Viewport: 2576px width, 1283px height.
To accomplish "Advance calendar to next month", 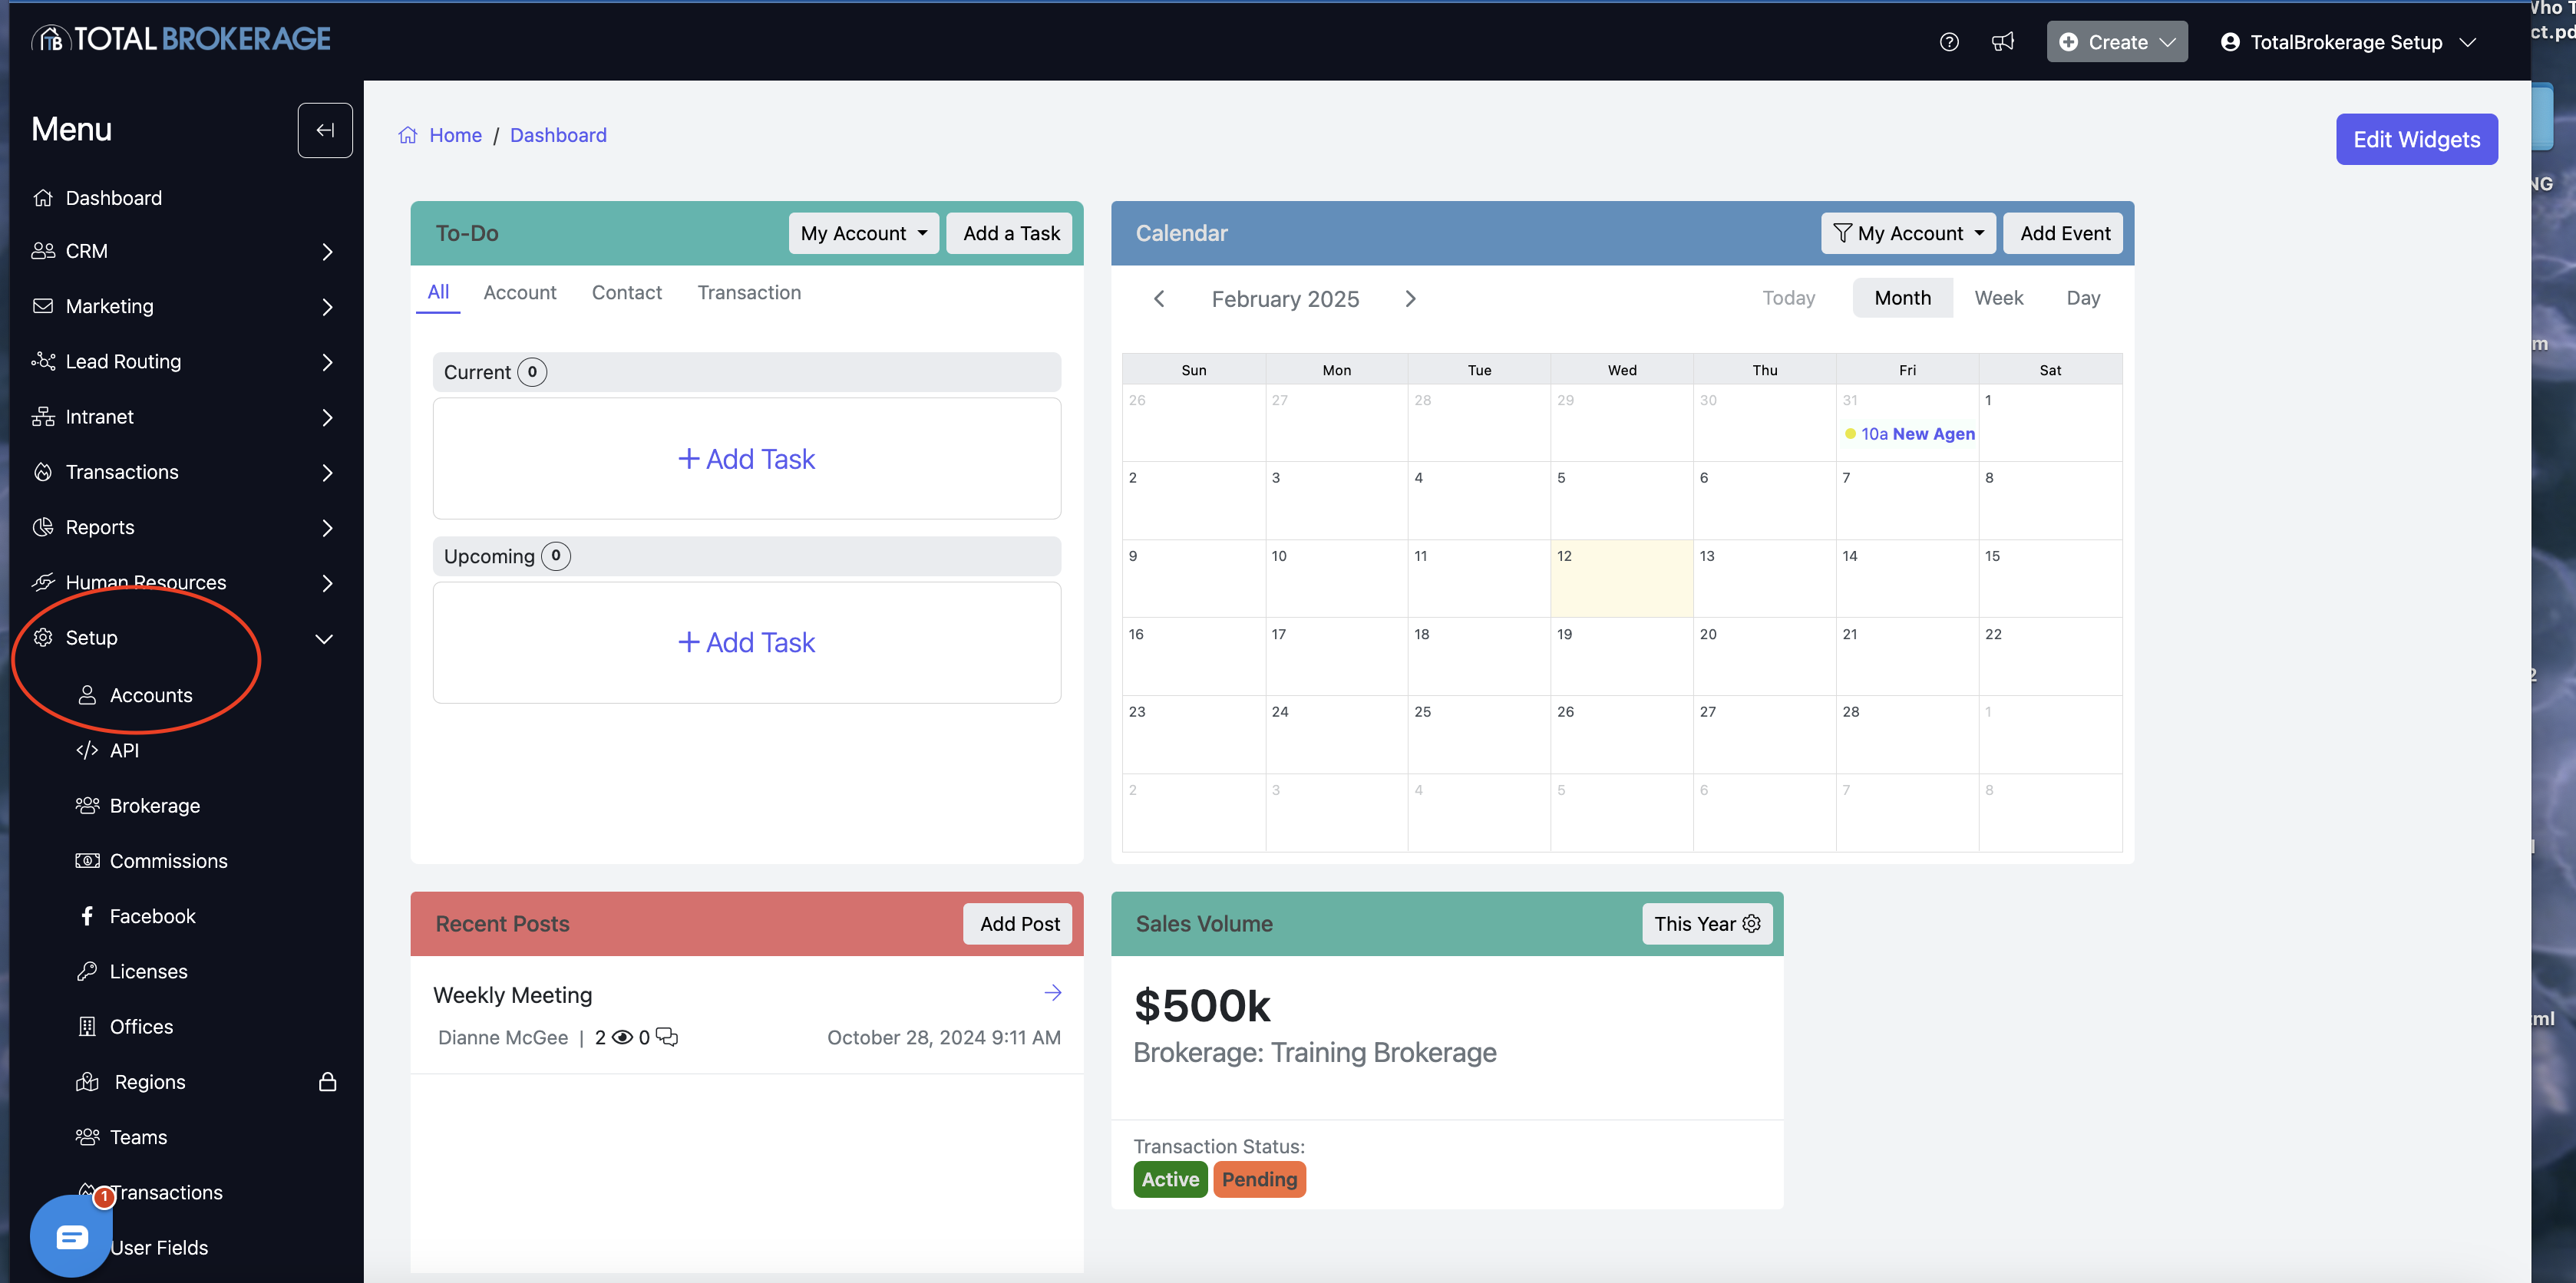I will coord(1410,299).
